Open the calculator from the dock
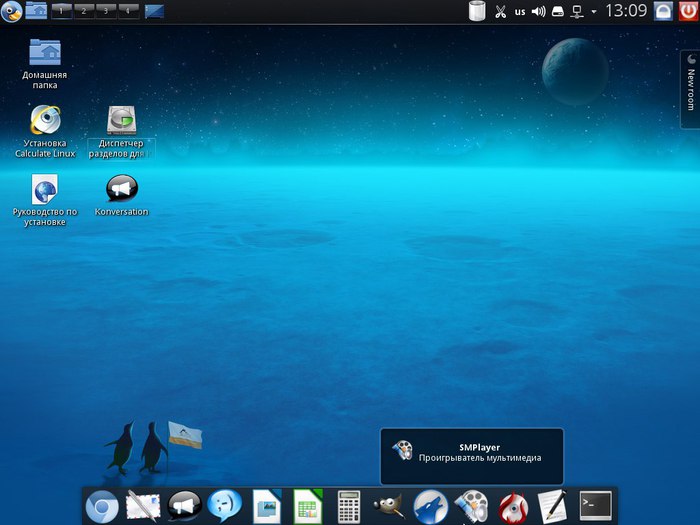Viewport: 700px width, 525px height. [x=349, y=506]
